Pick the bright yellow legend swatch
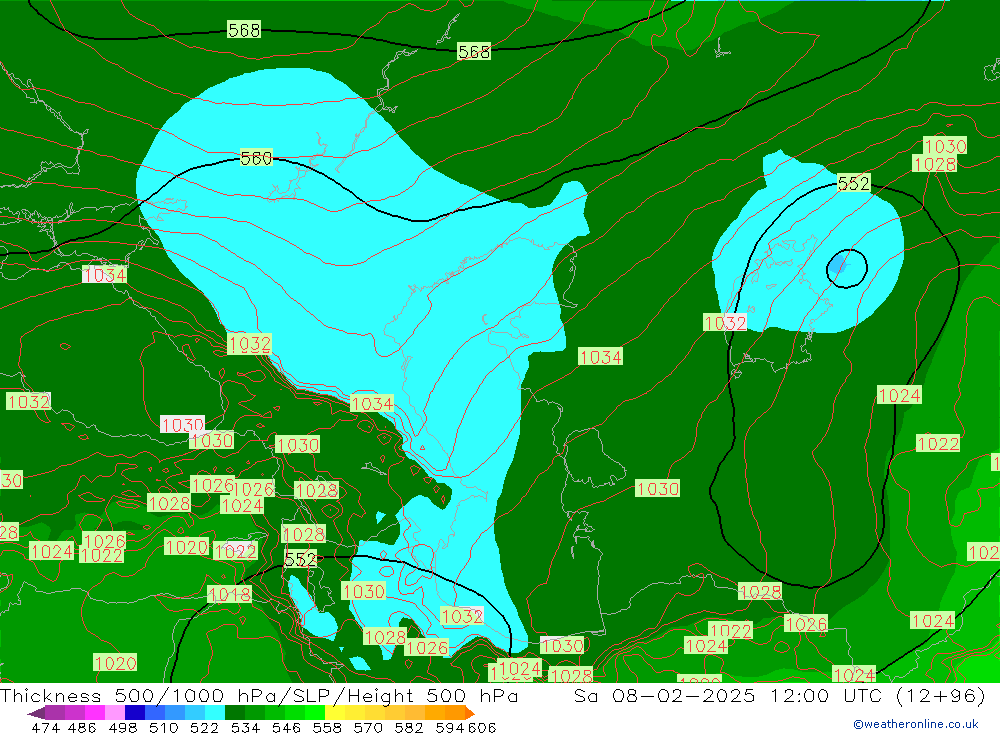Screen dimensions: 1000x733 tap(335, 713)
